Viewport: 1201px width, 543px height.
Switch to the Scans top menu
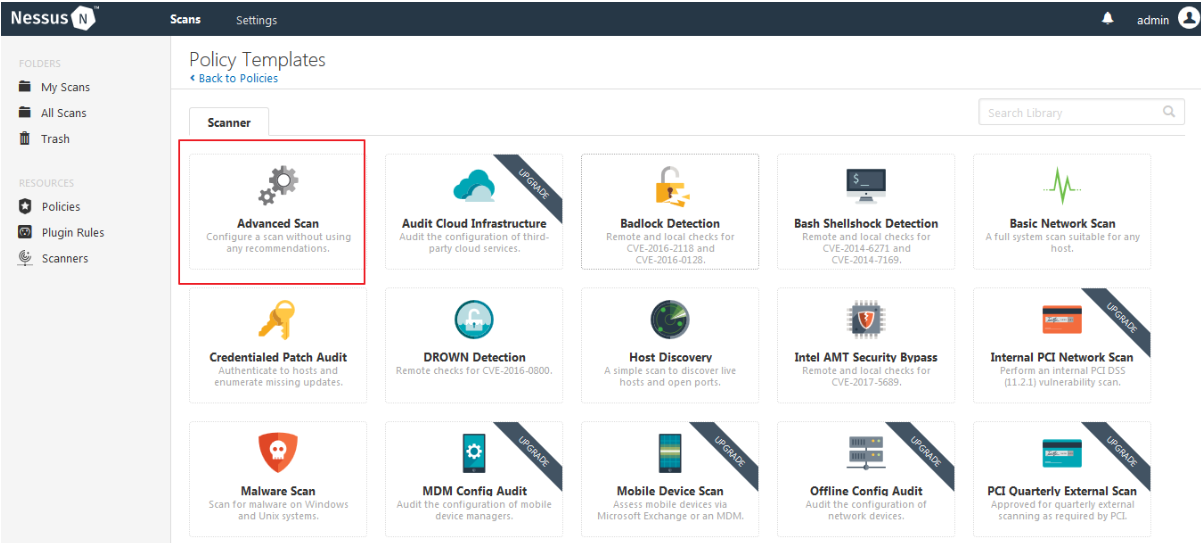(185, 20)
